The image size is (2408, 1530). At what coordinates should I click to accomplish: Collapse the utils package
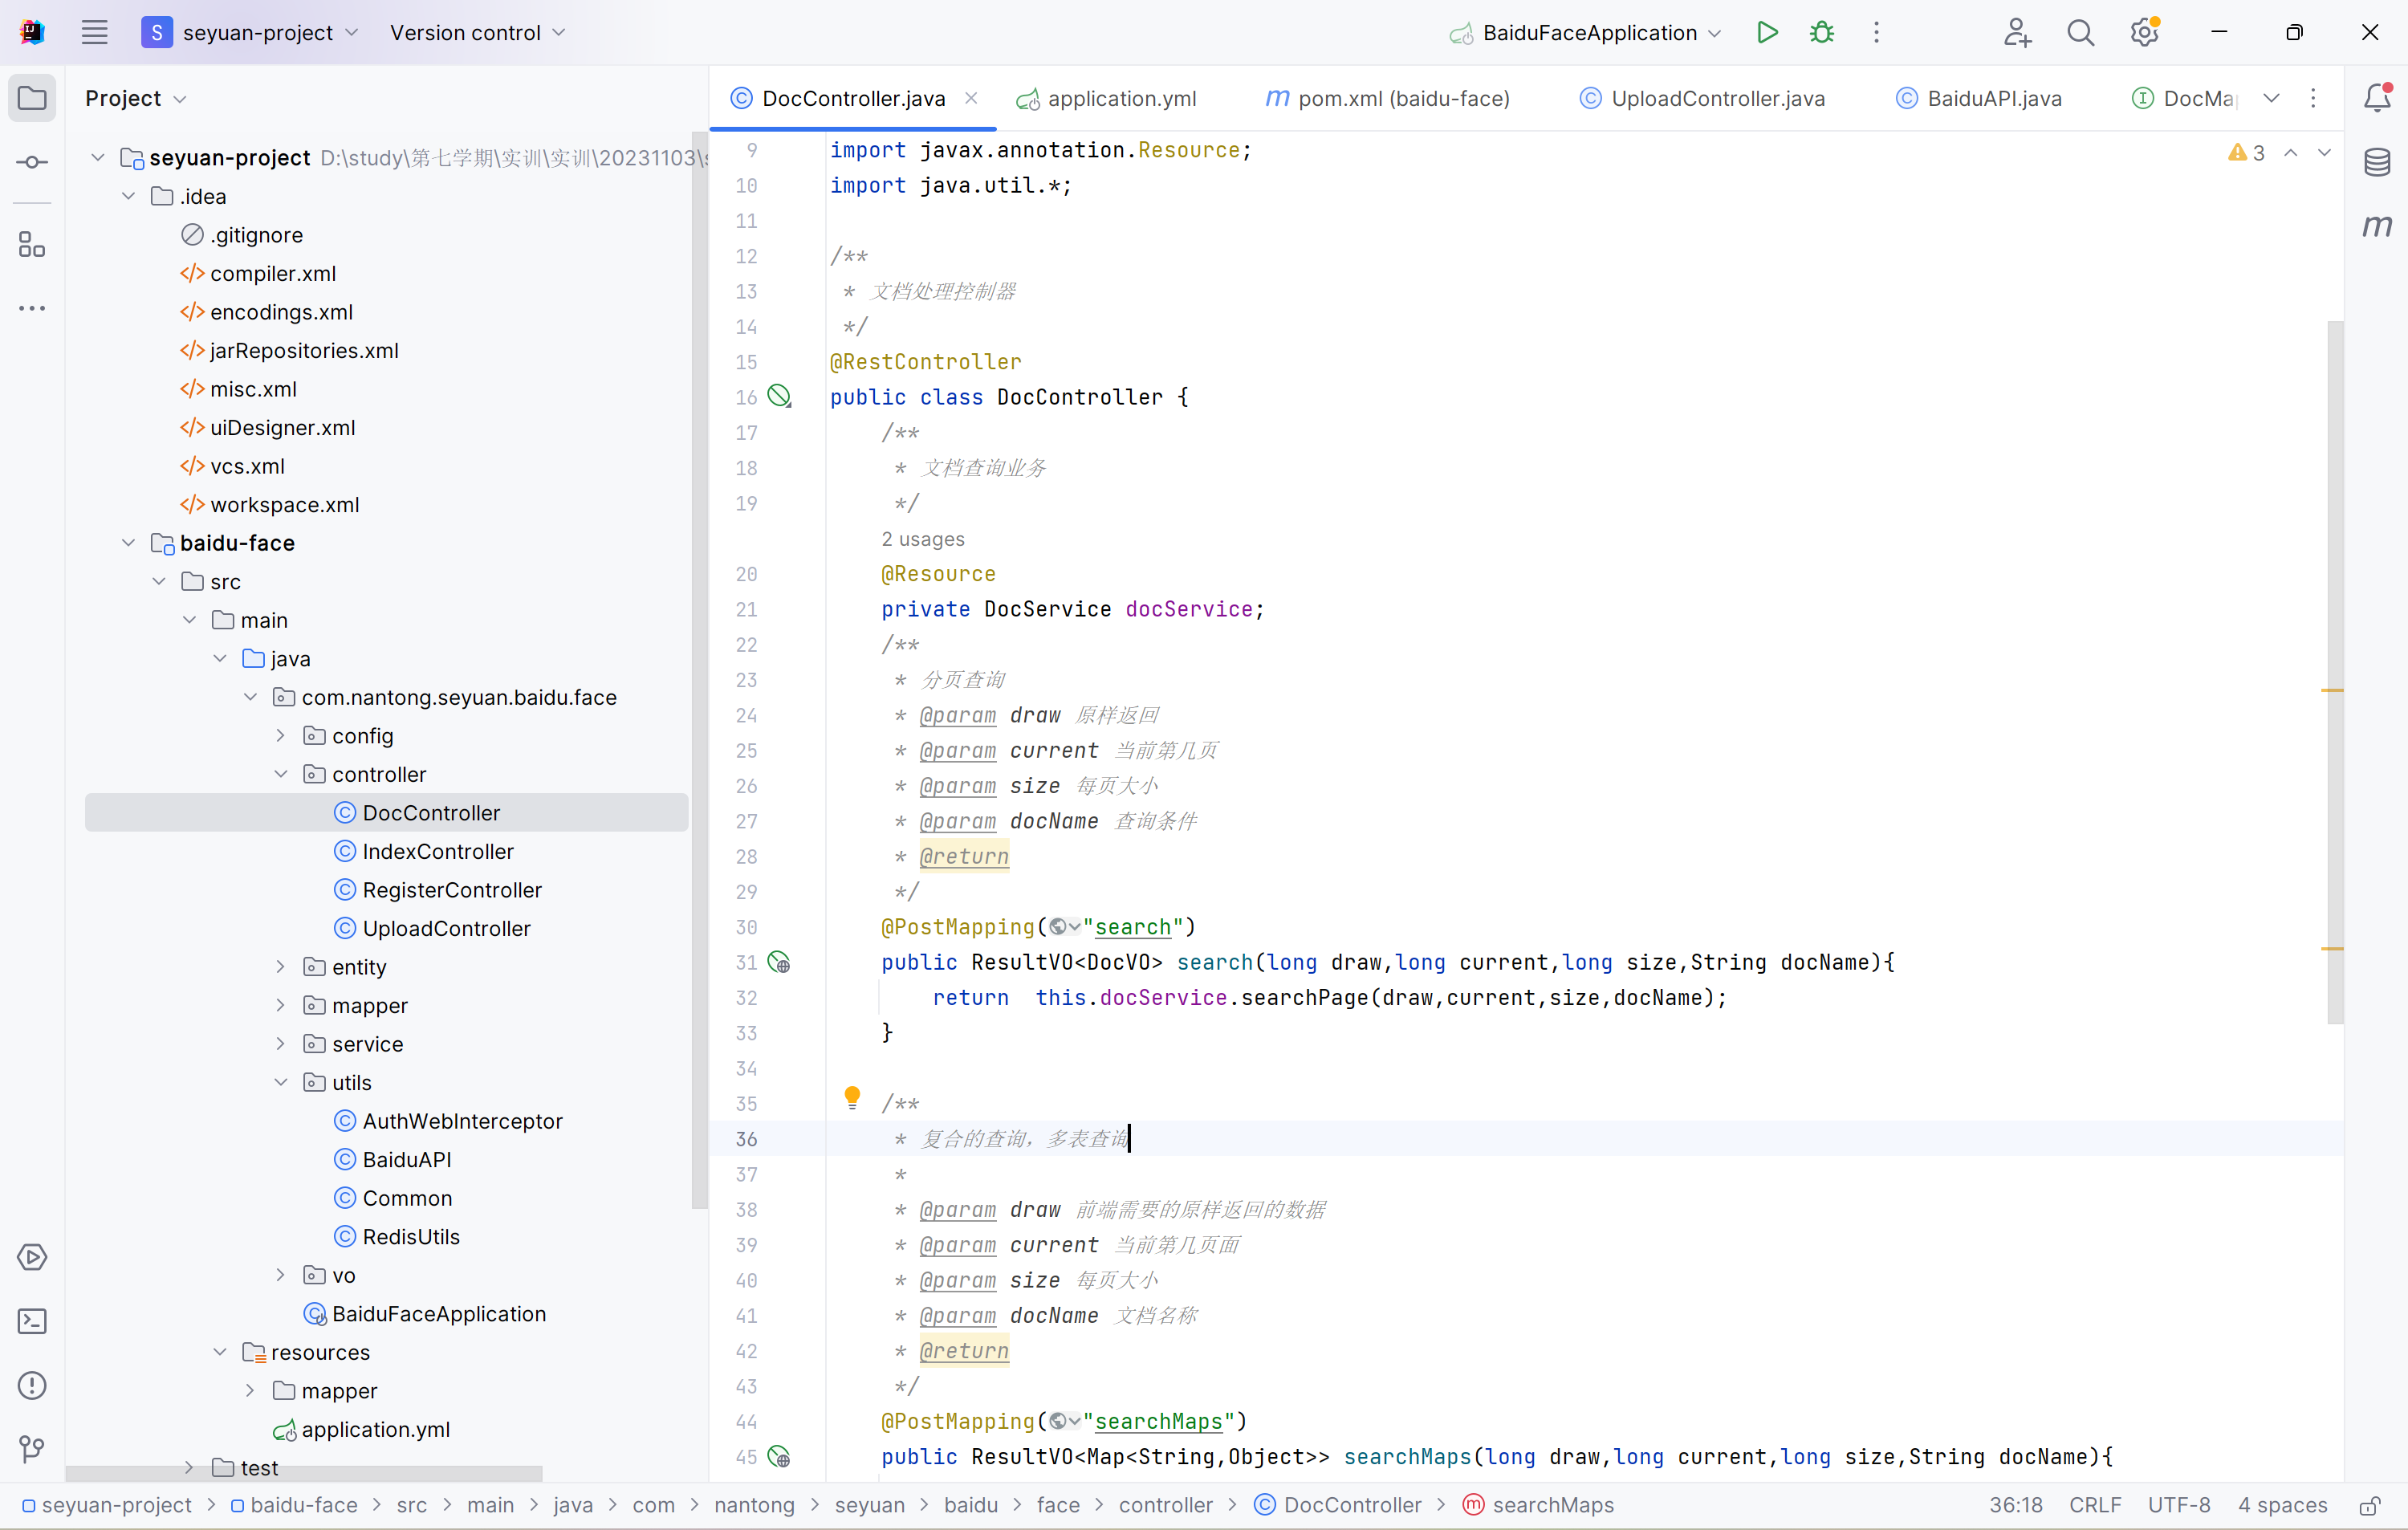tap(281, 1082)
